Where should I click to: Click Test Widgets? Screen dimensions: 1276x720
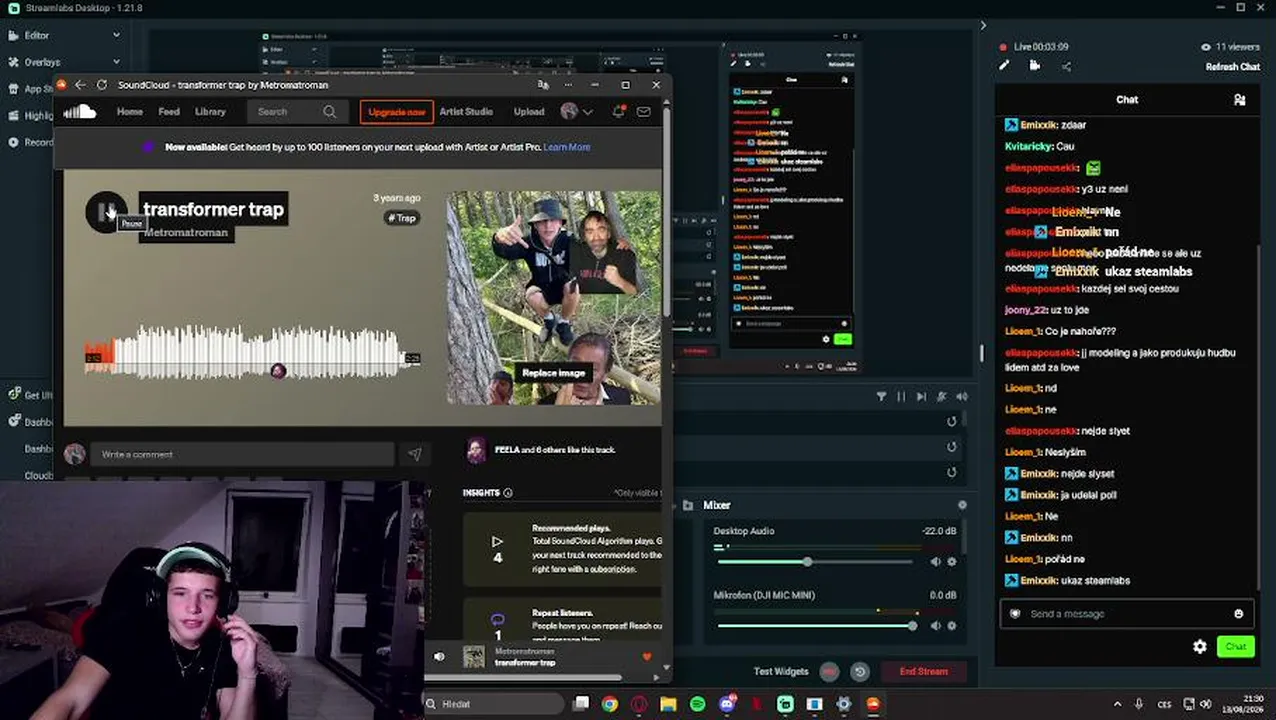pyautogui.click(x=781, y=671)
